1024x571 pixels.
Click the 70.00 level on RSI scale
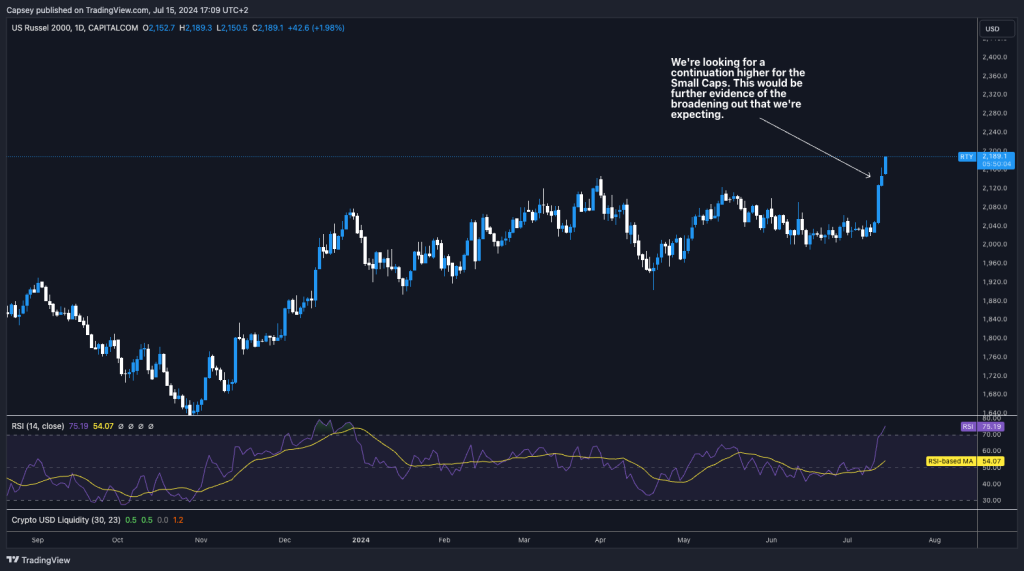click(994, 435)
